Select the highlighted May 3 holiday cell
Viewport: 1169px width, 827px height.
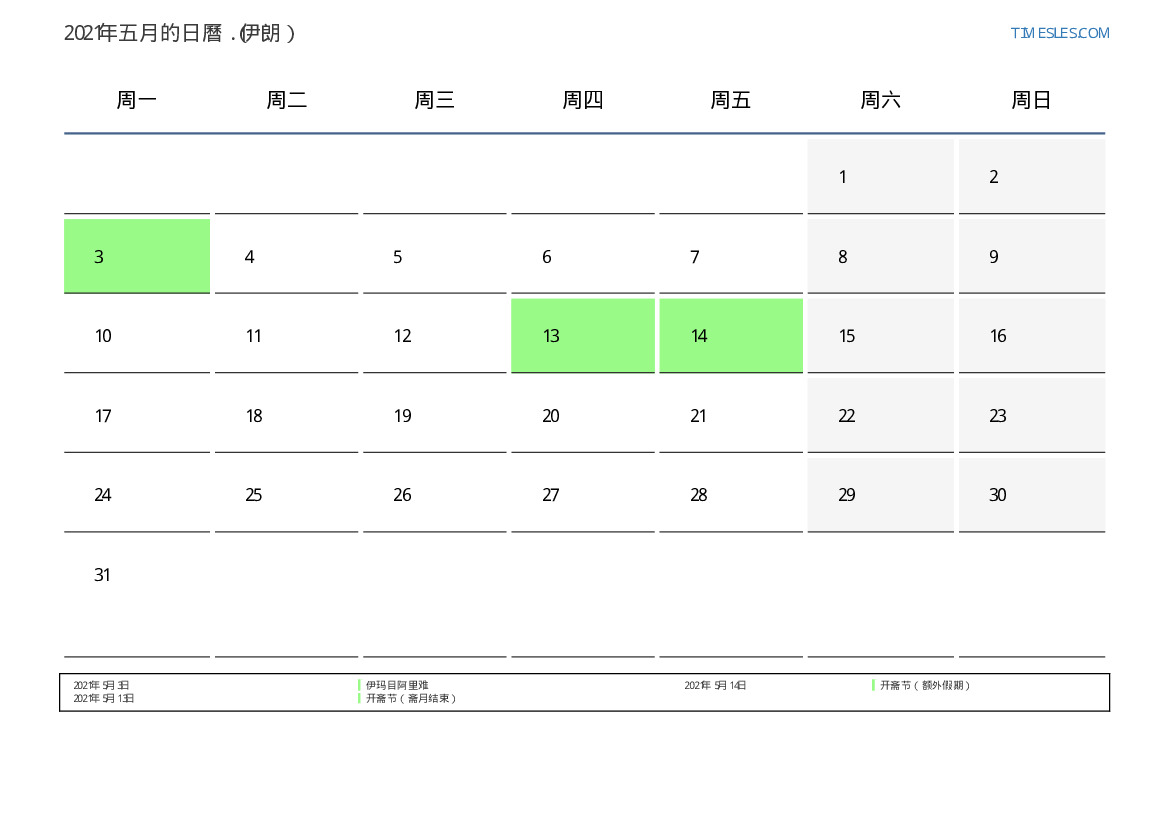point(137,256)
